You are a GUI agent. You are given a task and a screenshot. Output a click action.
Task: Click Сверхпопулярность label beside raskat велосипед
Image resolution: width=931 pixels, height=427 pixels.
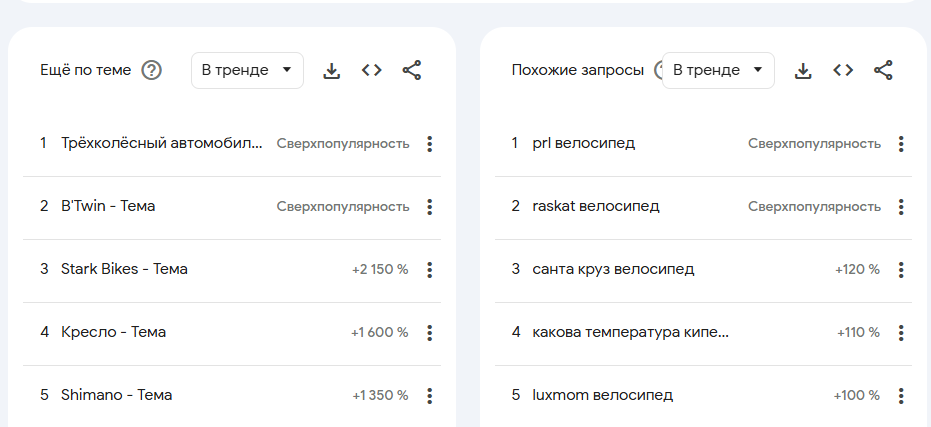pyautogui.click(x=814, y=207)
